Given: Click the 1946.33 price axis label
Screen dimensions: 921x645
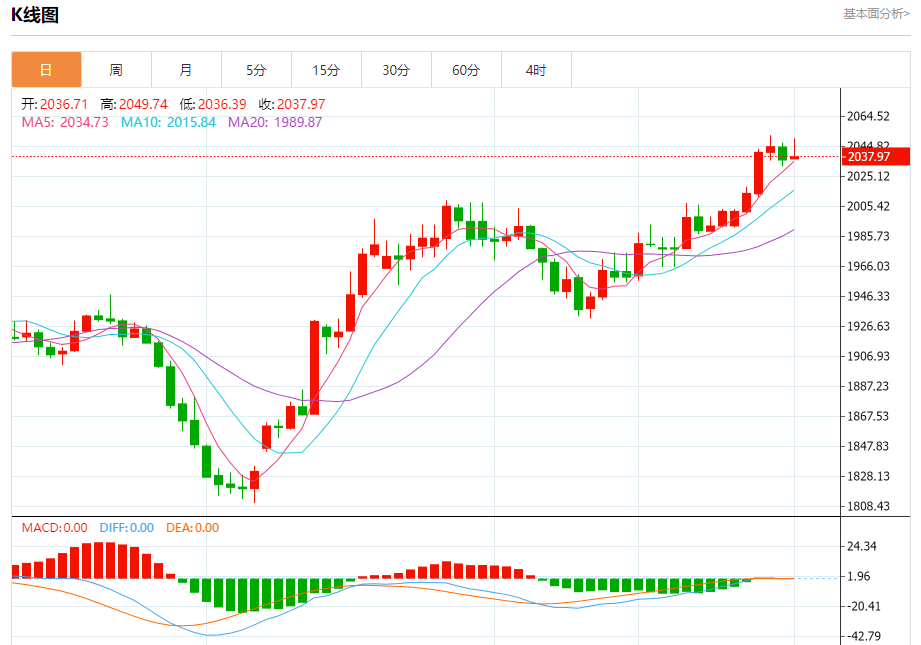Looking at the screenshot, I should [x=868, y=296].
